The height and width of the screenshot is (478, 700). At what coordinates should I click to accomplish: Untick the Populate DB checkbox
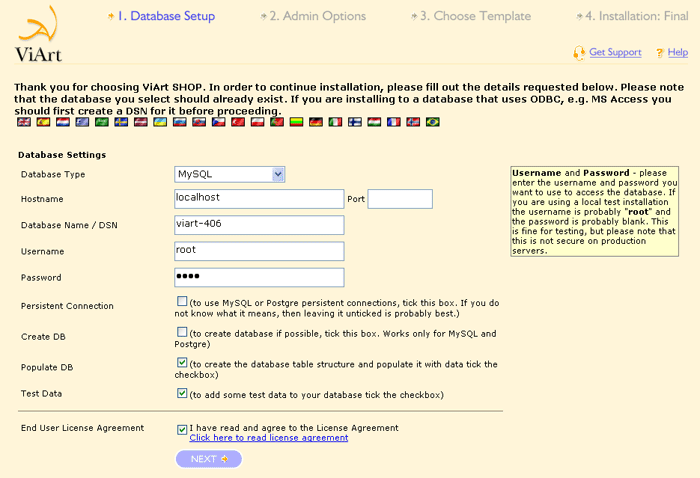tap(182, 362)
